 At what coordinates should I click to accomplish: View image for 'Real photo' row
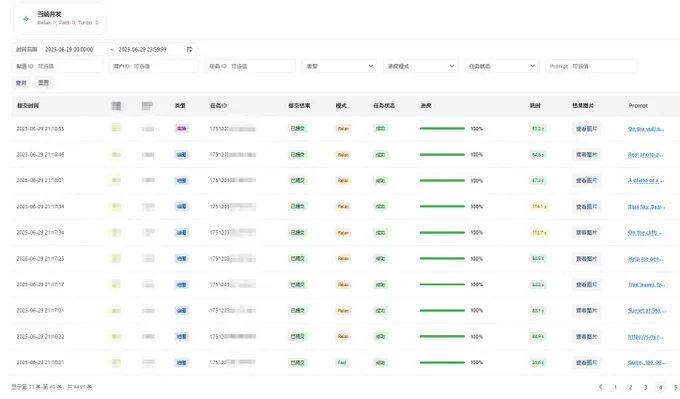point(586,155)
